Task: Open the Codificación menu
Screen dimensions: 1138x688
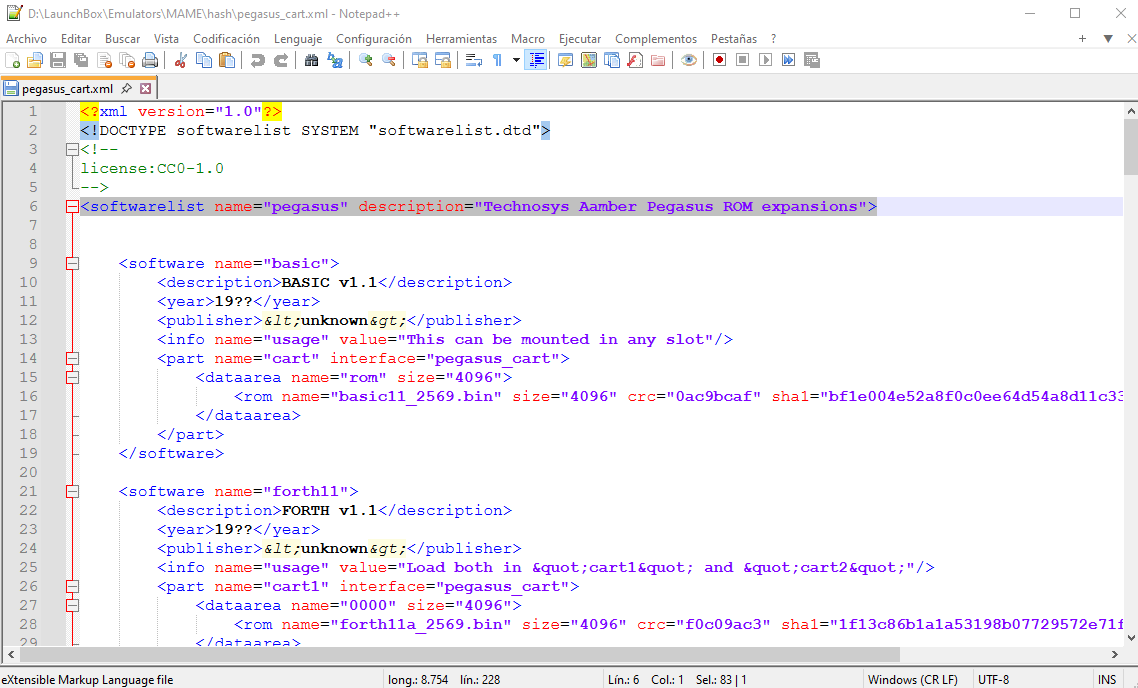Action: (x=226, y=39)
